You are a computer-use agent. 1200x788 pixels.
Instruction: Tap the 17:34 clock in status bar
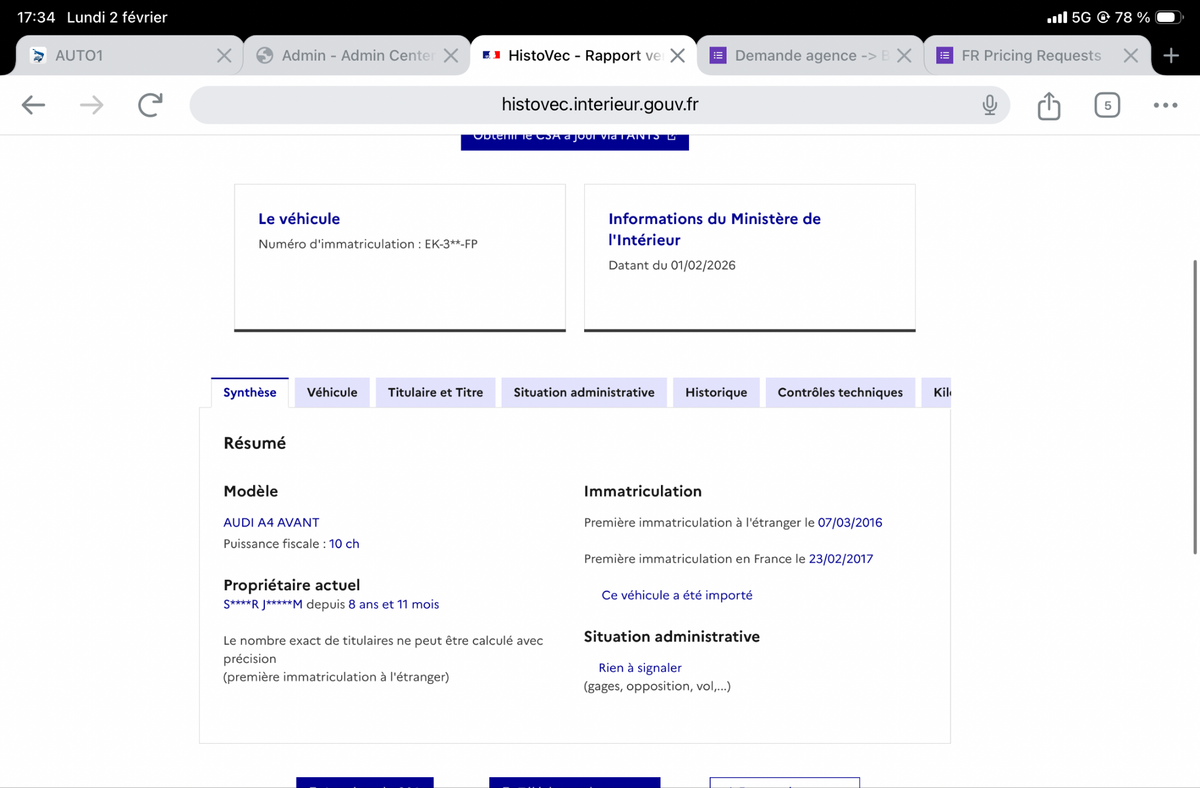coord(36,17)
